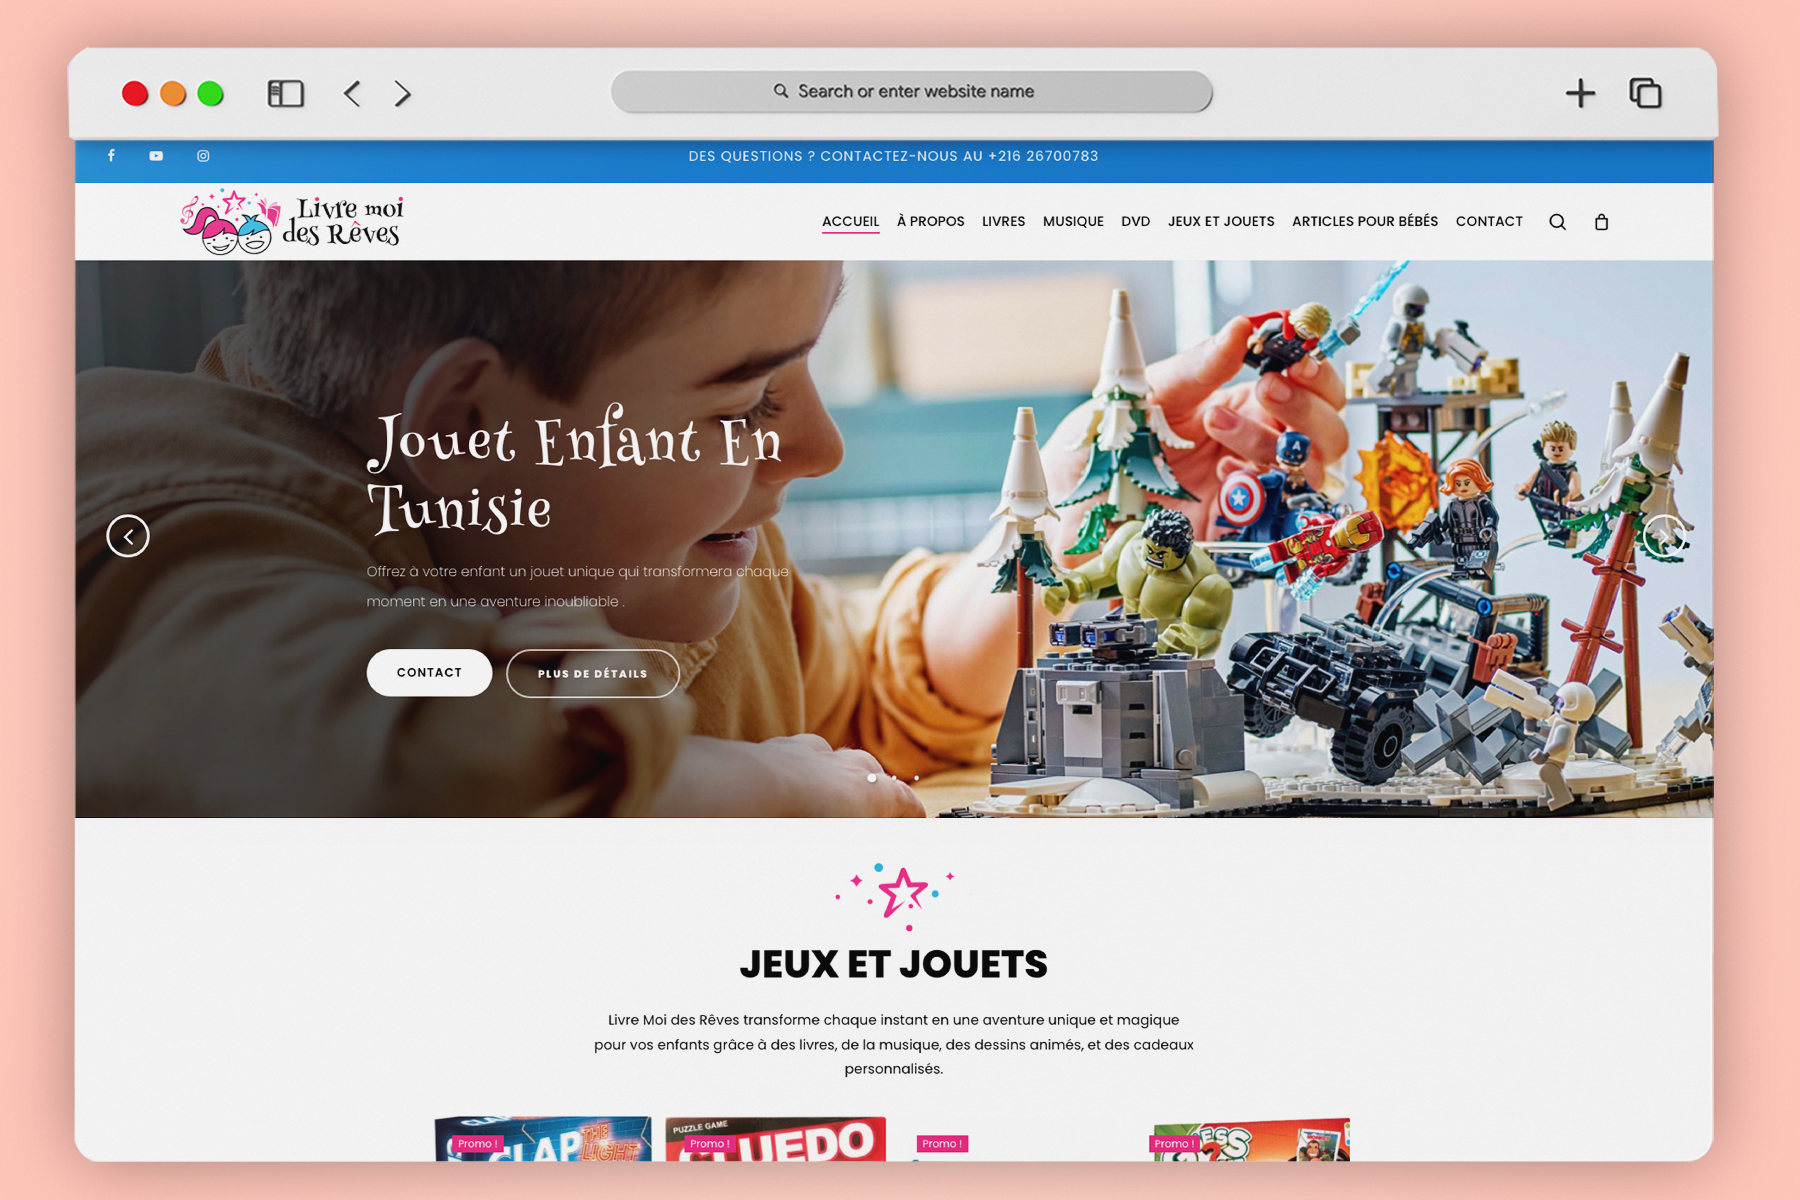Image resolution: width=1800 pixels, height=1200 pixels.
Task: Open the Cluedo product thumbnail
Action: (775, 1139)
